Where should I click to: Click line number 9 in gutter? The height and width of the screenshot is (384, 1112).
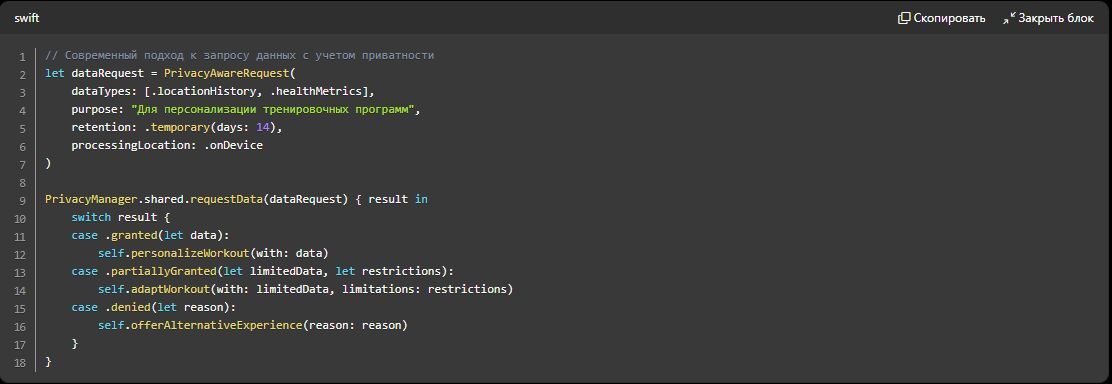tap(23, 200)
